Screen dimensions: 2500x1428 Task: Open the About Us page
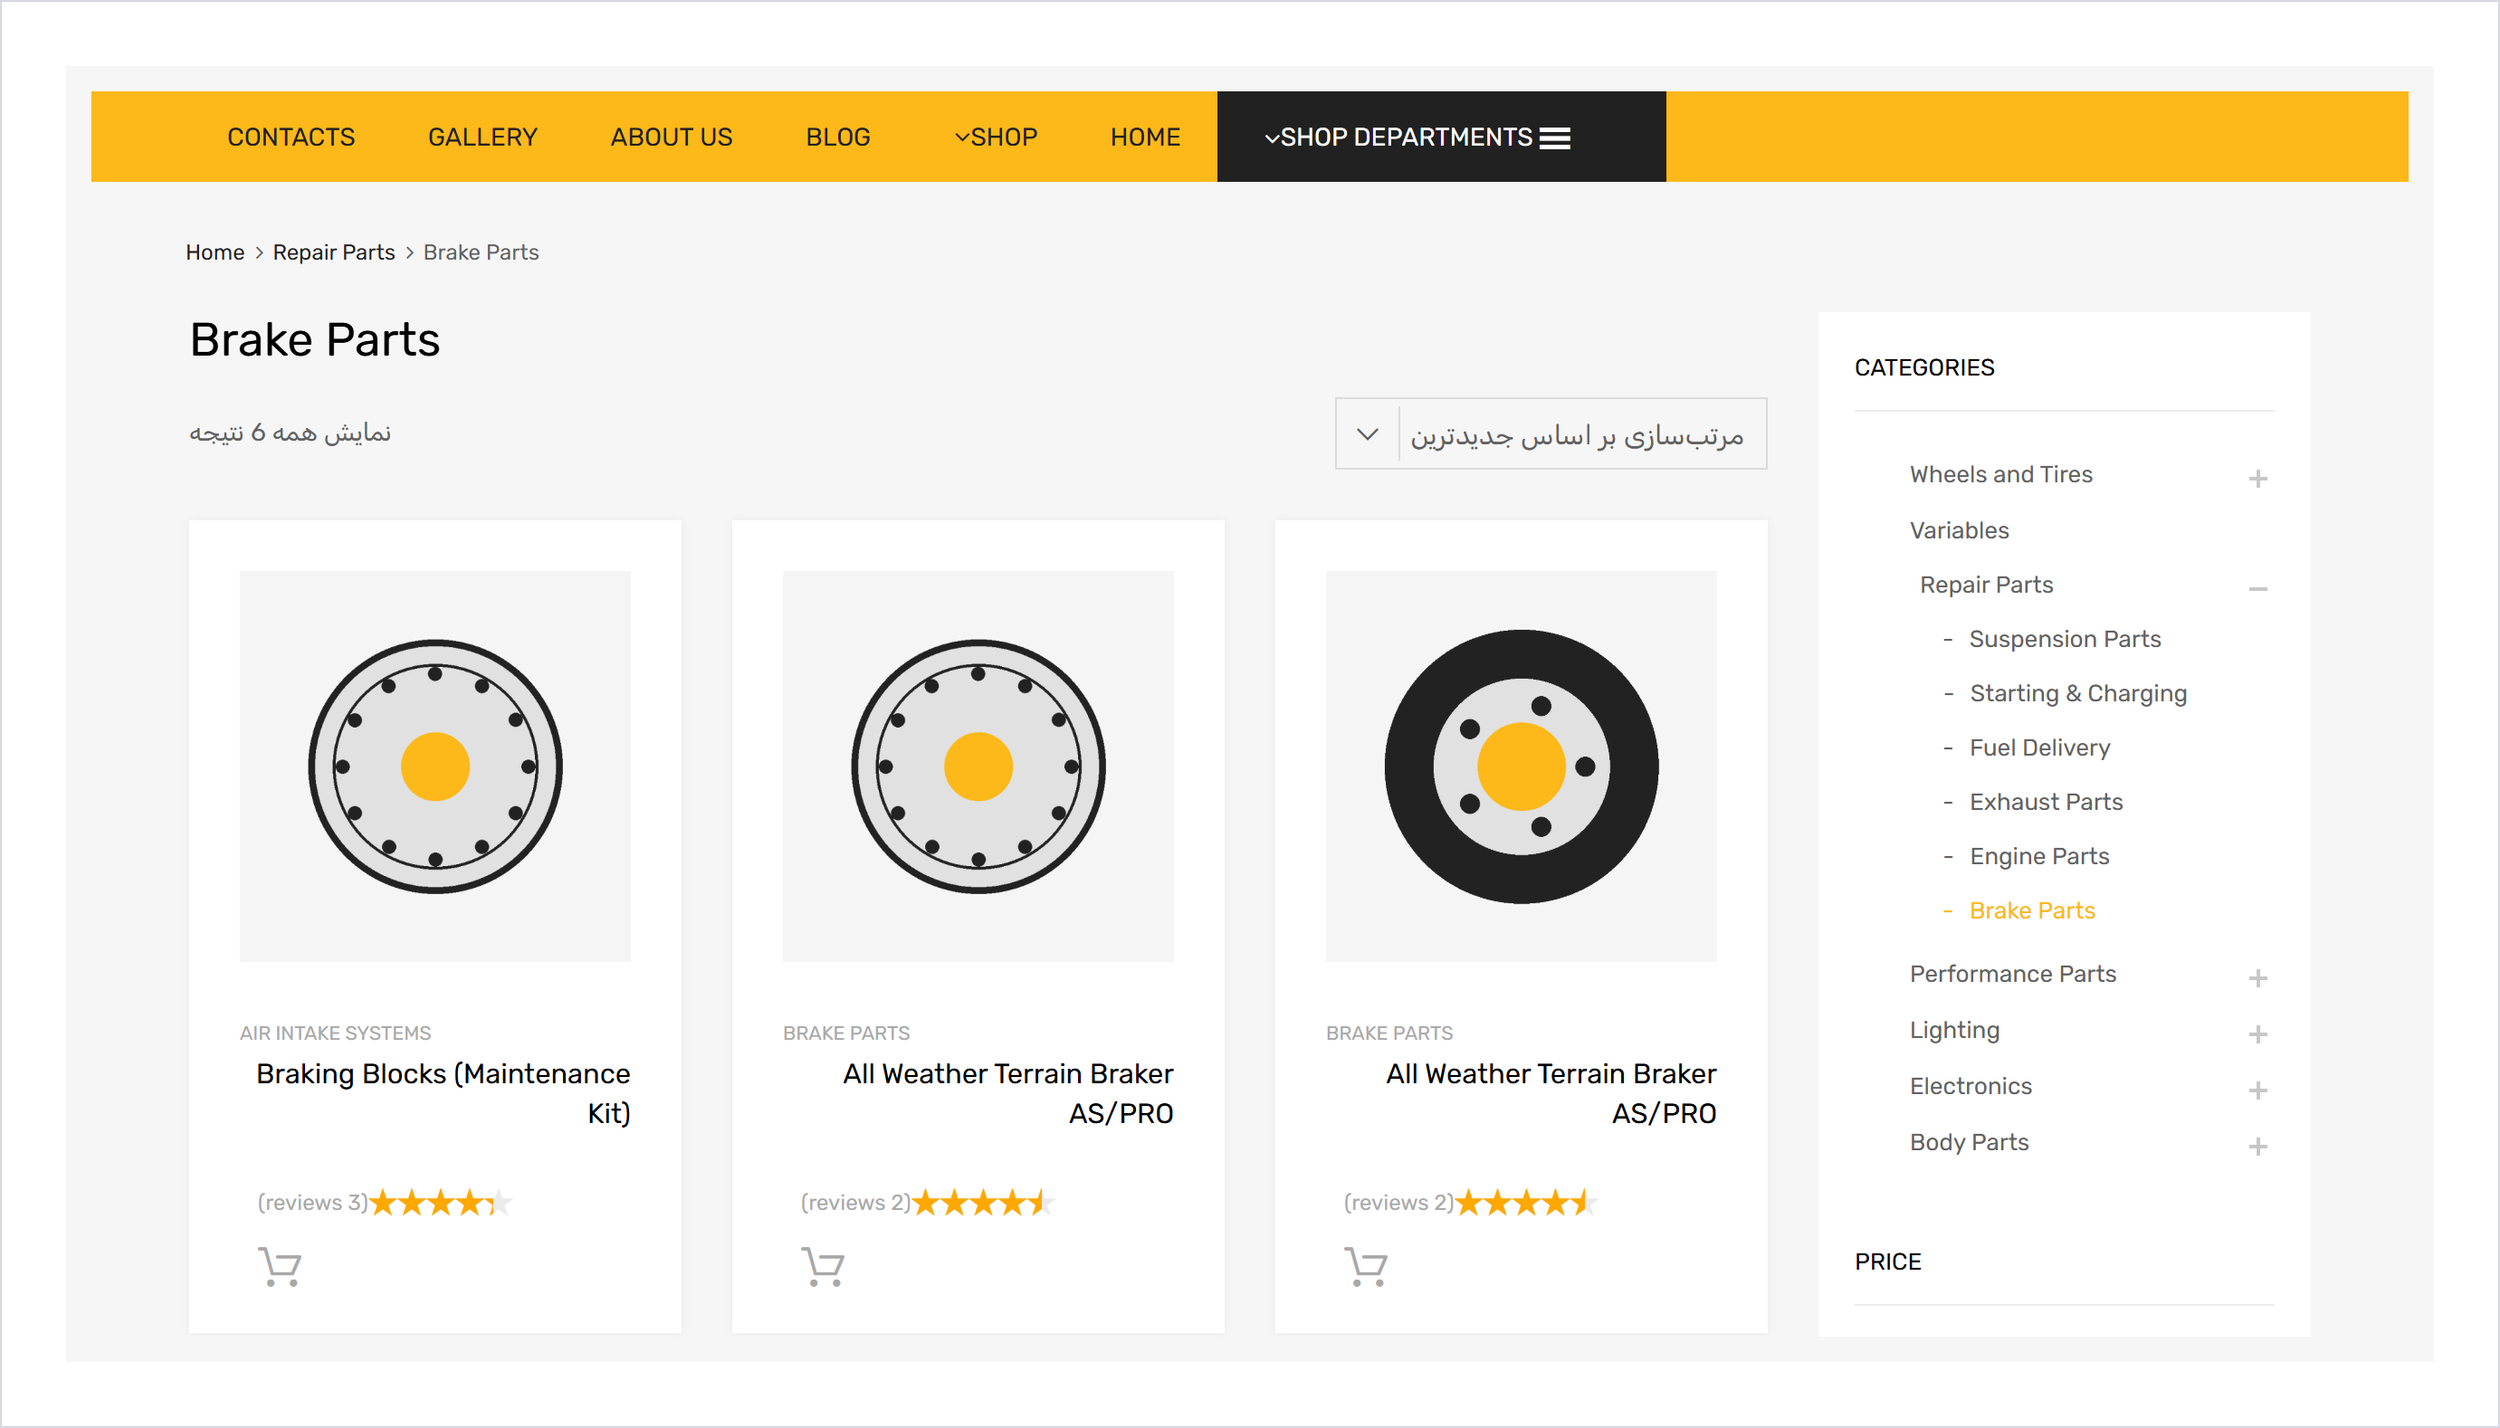tap(672, 137)
